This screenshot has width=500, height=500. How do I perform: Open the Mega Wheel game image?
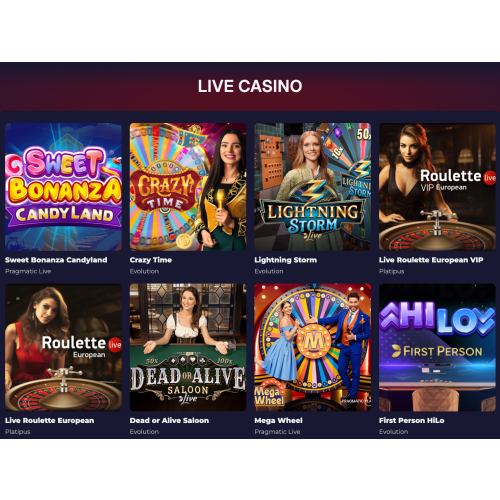313,347
